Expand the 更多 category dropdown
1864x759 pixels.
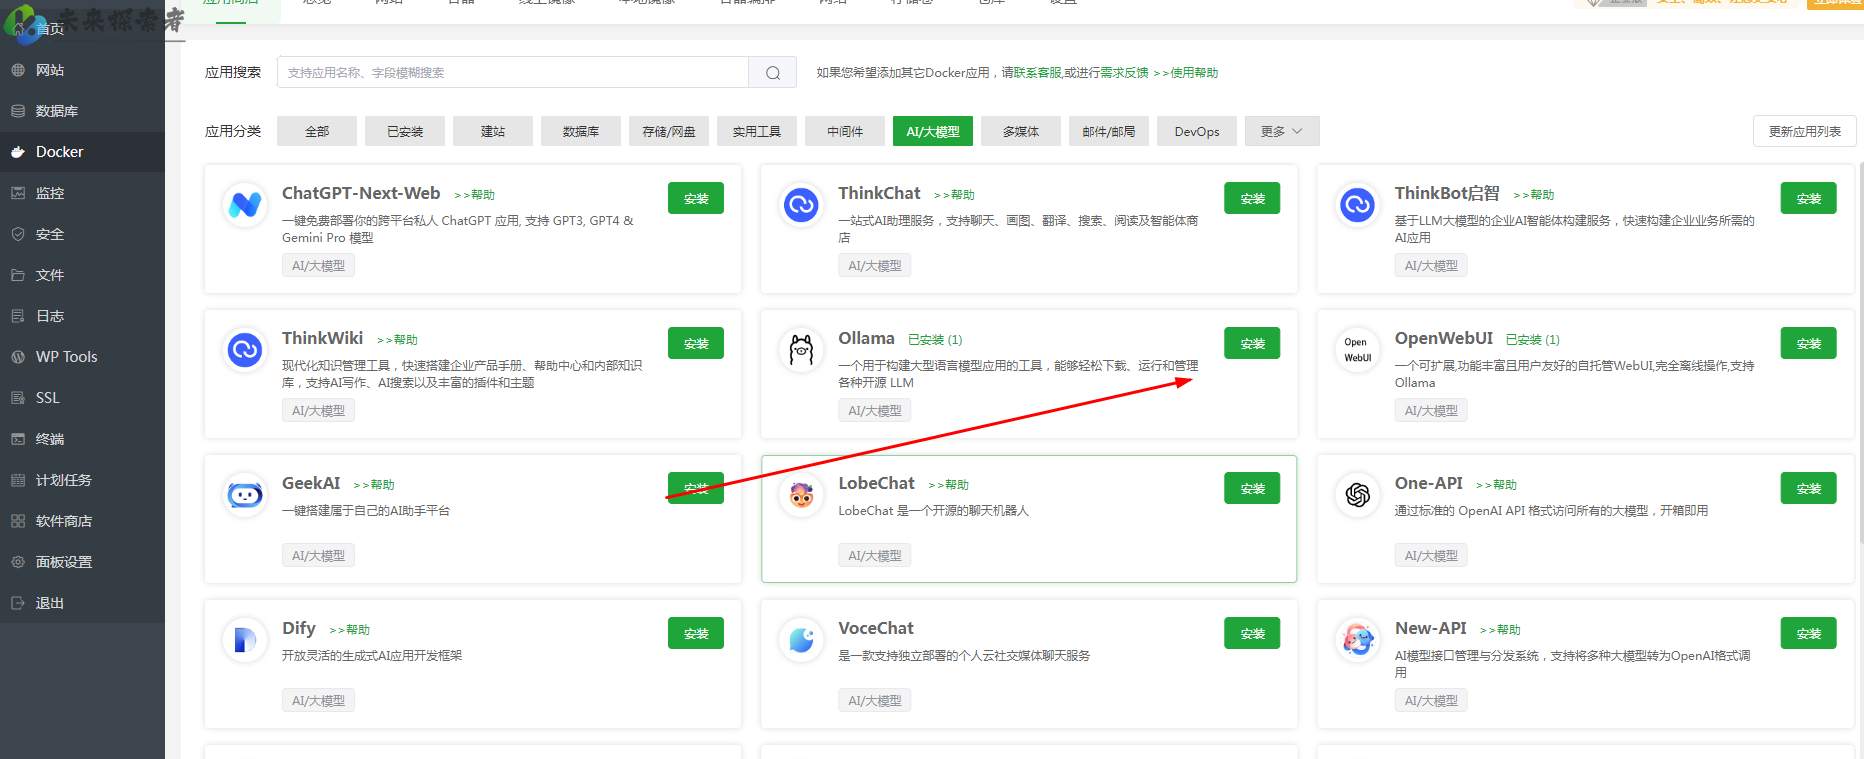click(x=1281, y=132)
